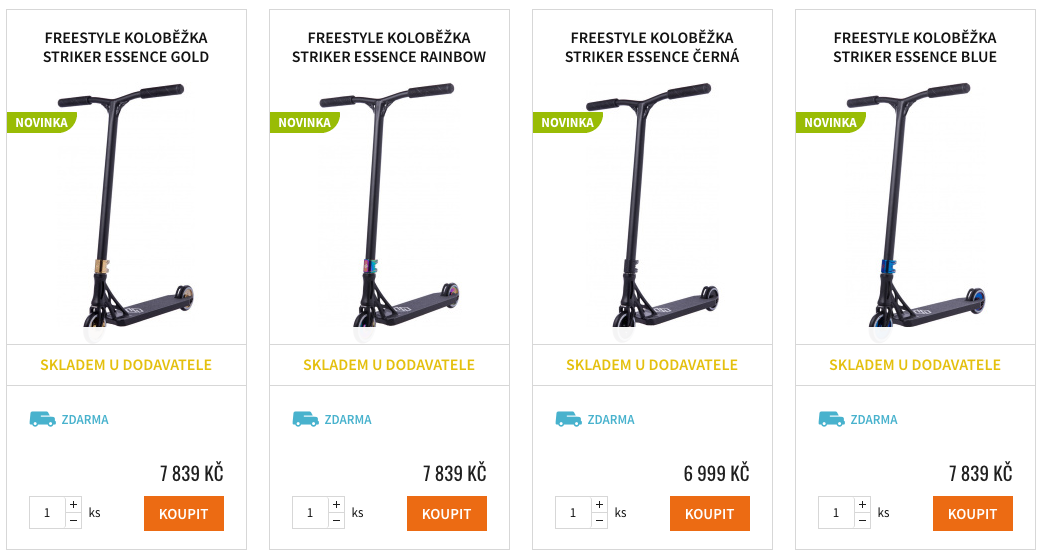Click the delivery van icon under Essence Blue
1044x557 pixels.
[831, 419]
